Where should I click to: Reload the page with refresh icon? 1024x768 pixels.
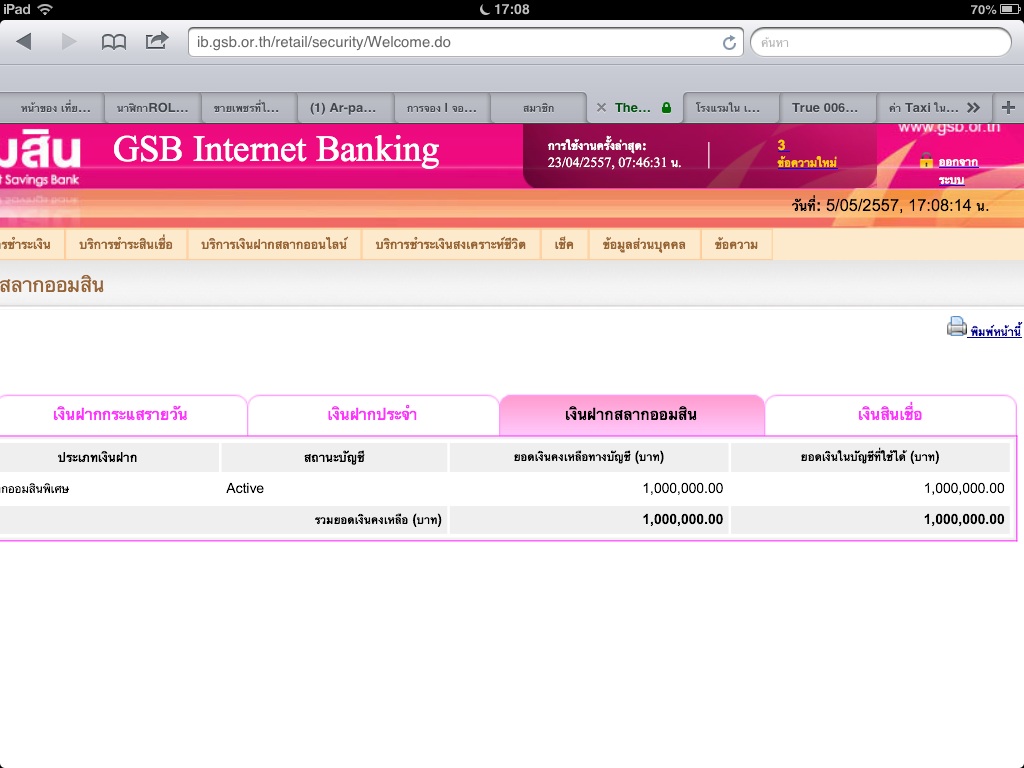[729, 42]
